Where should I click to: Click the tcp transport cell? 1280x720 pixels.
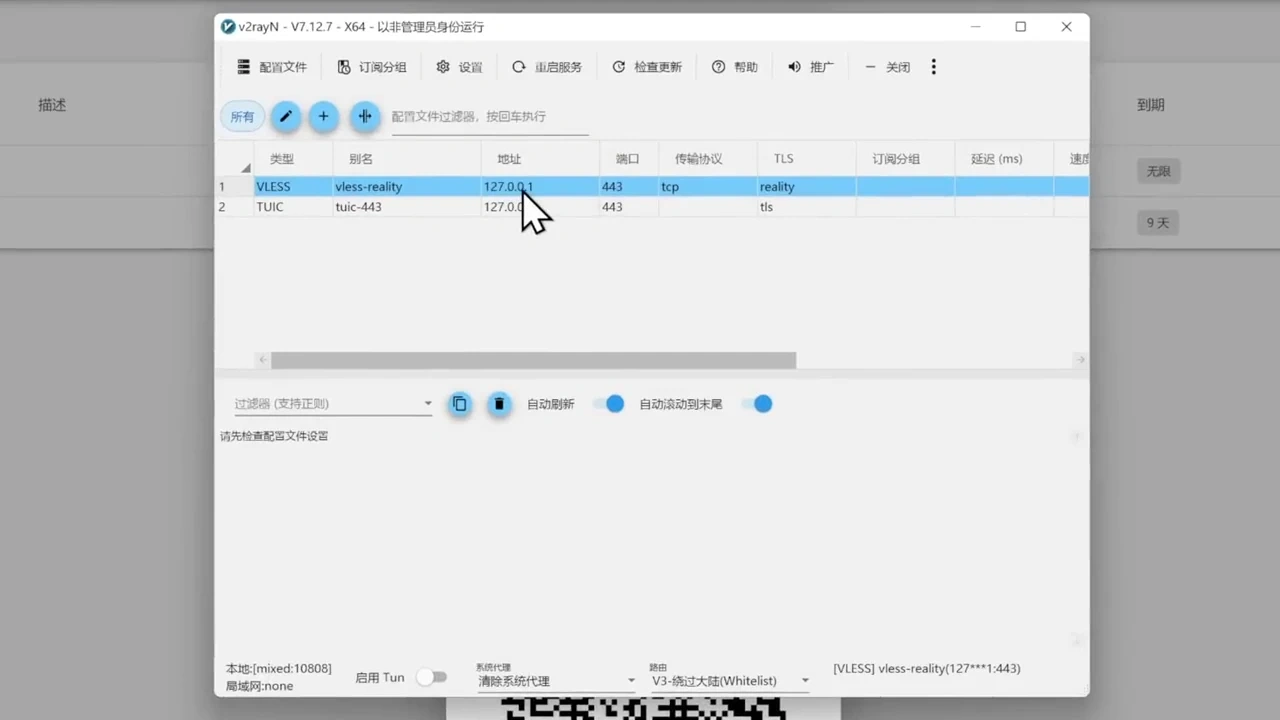click(x=708, y=187)
